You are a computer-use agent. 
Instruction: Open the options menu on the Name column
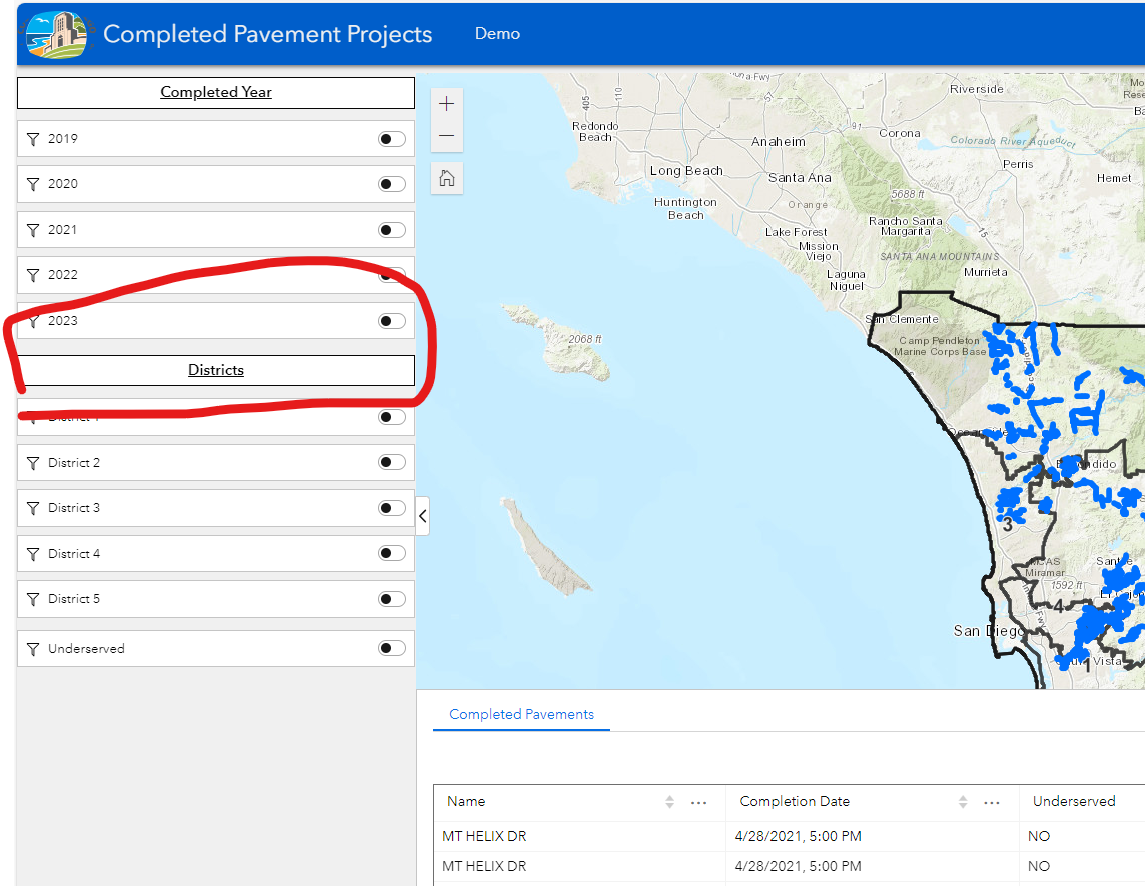[698, 801]
